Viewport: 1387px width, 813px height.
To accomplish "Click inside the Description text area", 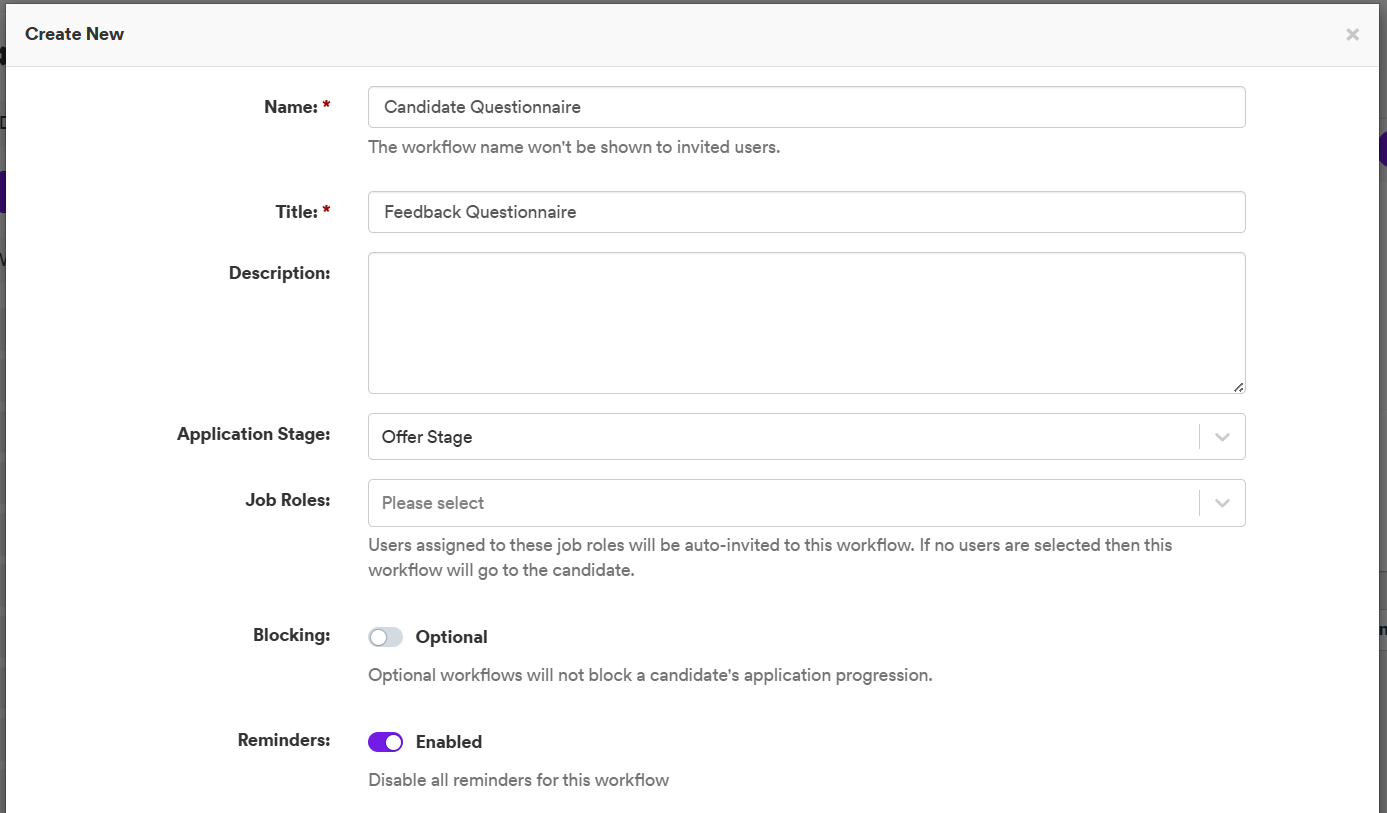I will coord(806,323).
